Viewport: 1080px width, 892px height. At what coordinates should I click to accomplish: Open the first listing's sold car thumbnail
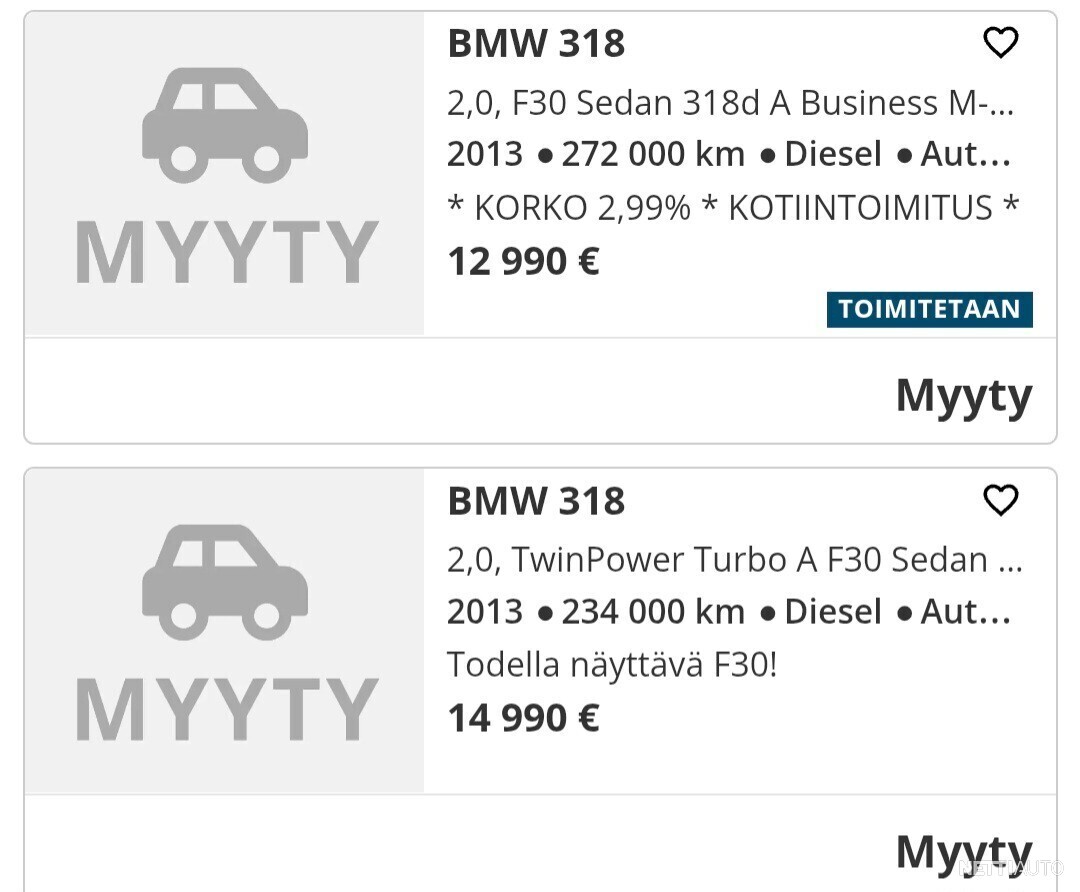(x=225, y=174)
